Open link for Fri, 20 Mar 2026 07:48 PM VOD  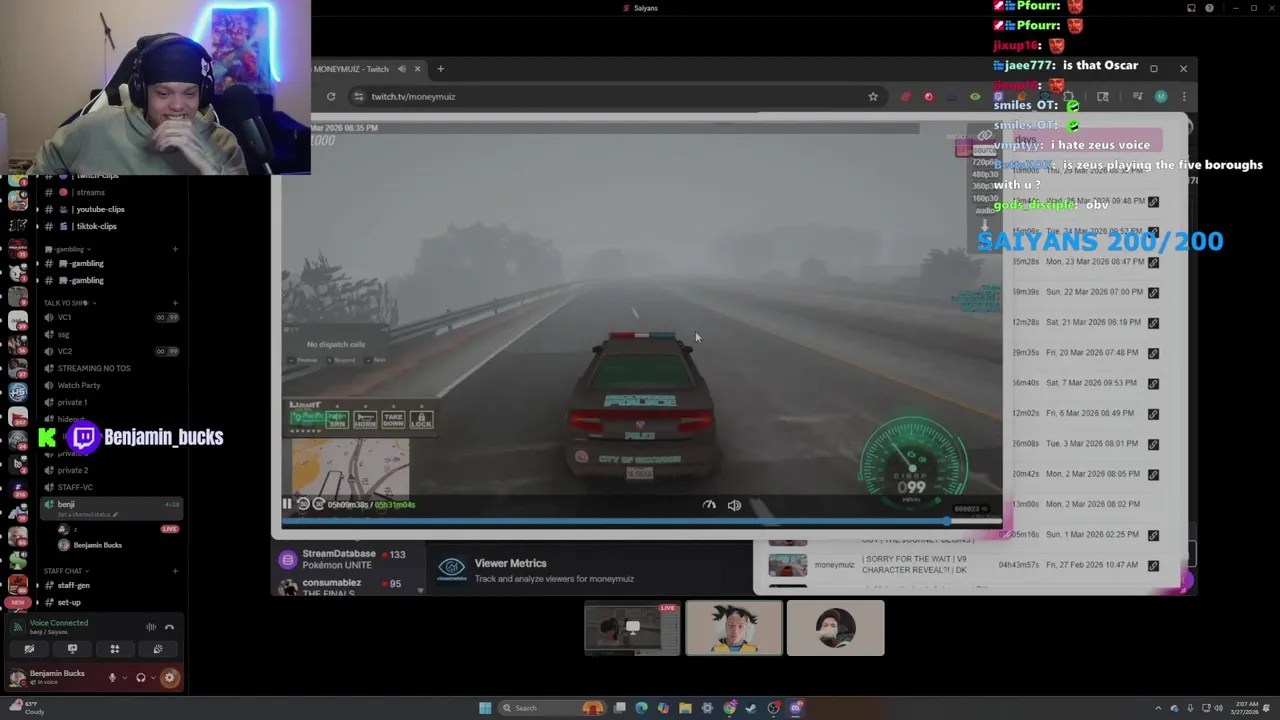[1153, 353]
